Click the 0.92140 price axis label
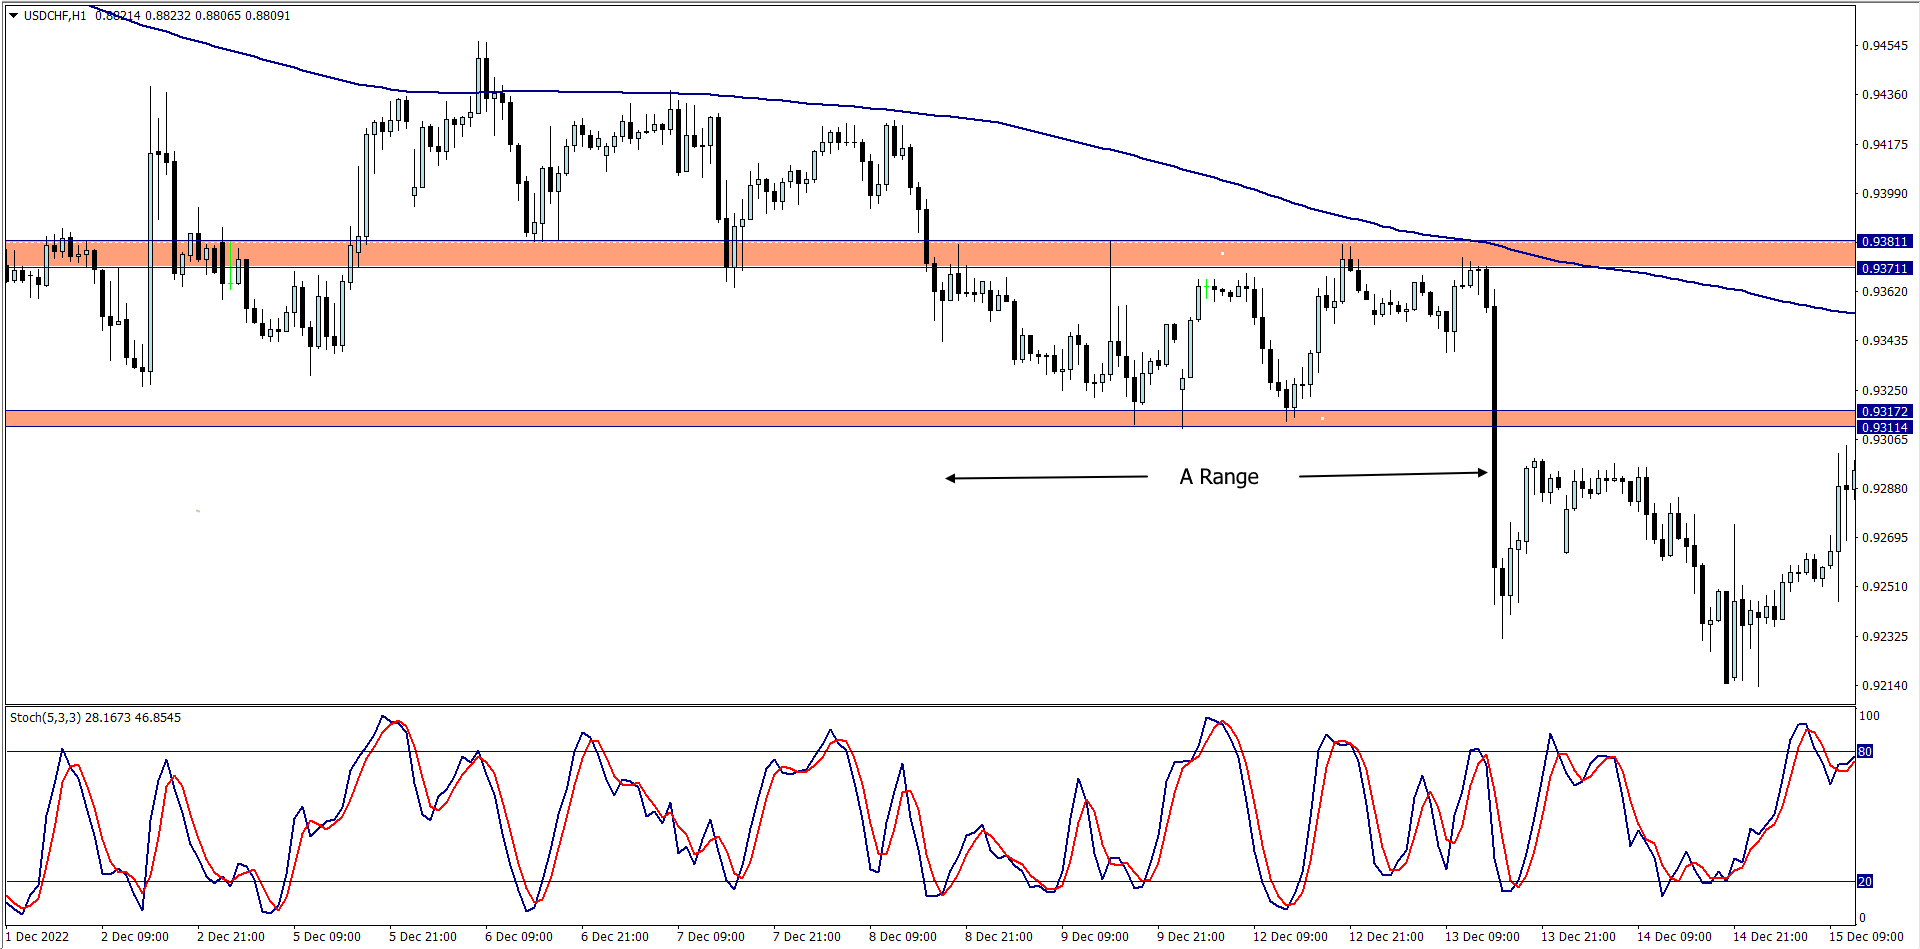The width and height of the screenshot is (1920, 949). pos(1885,686)
